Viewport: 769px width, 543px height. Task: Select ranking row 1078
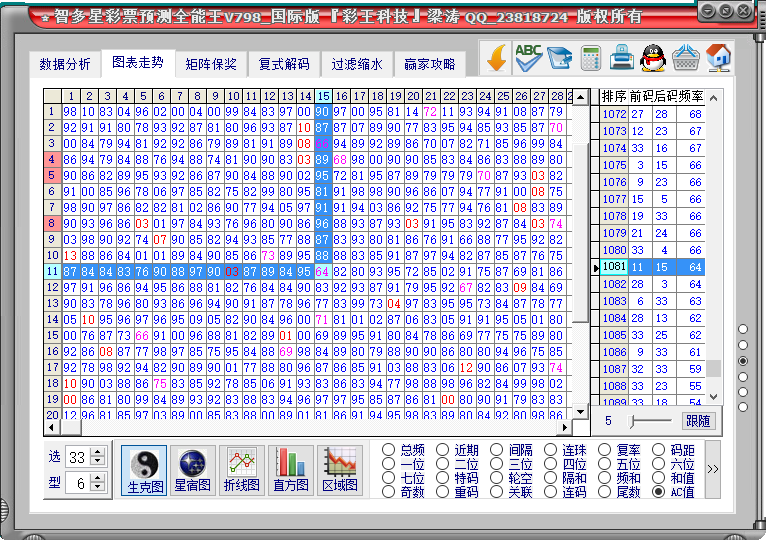pos(652,216)
